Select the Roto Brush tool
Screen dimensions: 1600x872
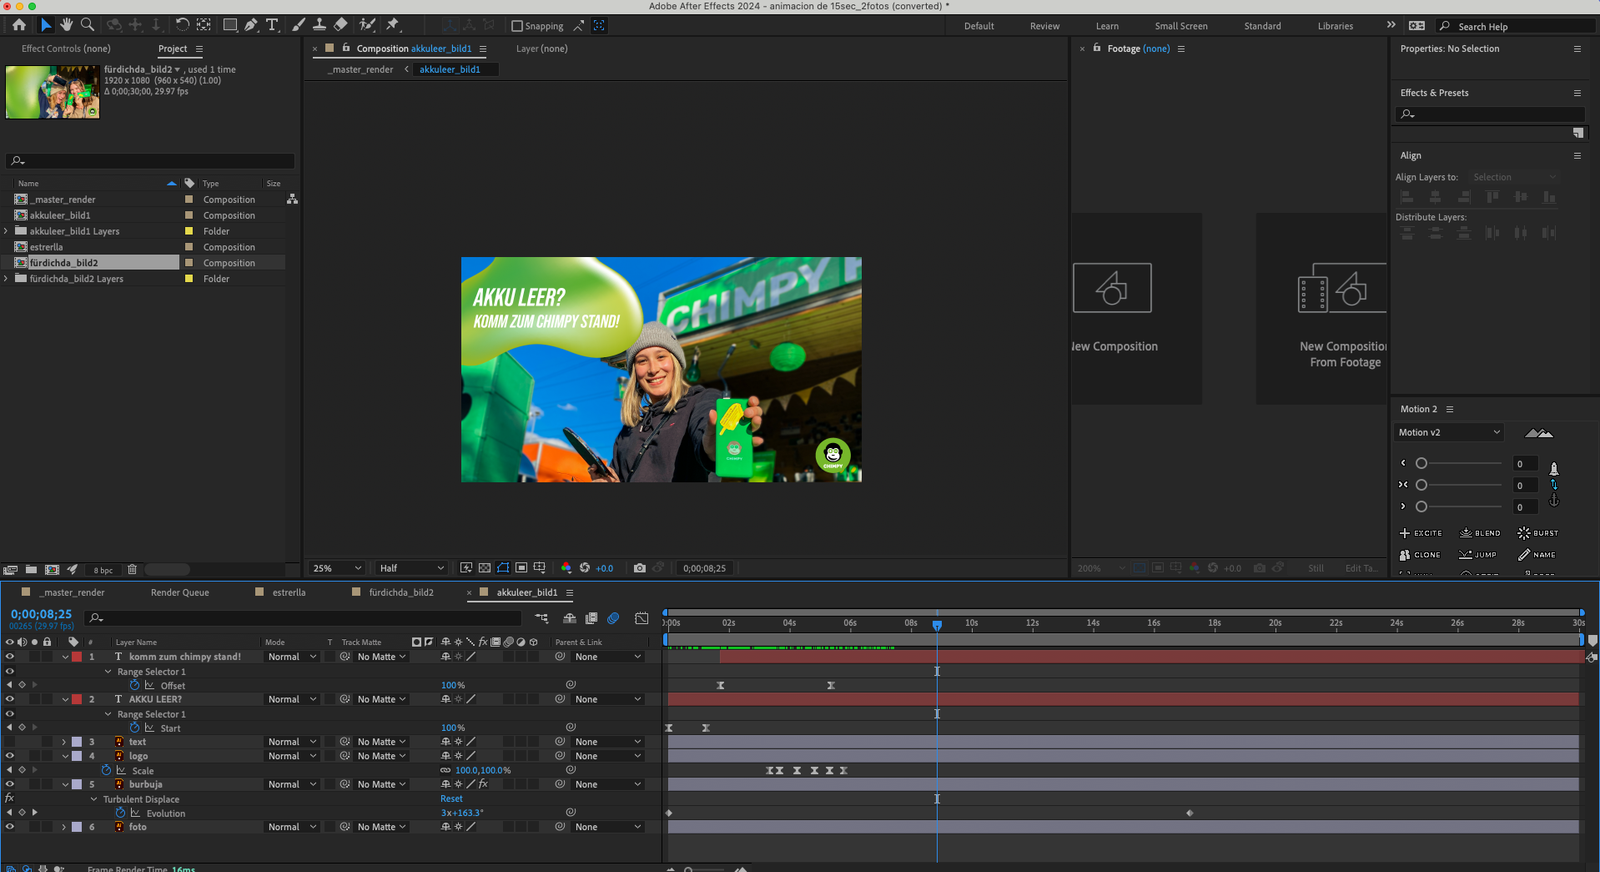click(367, 25)
